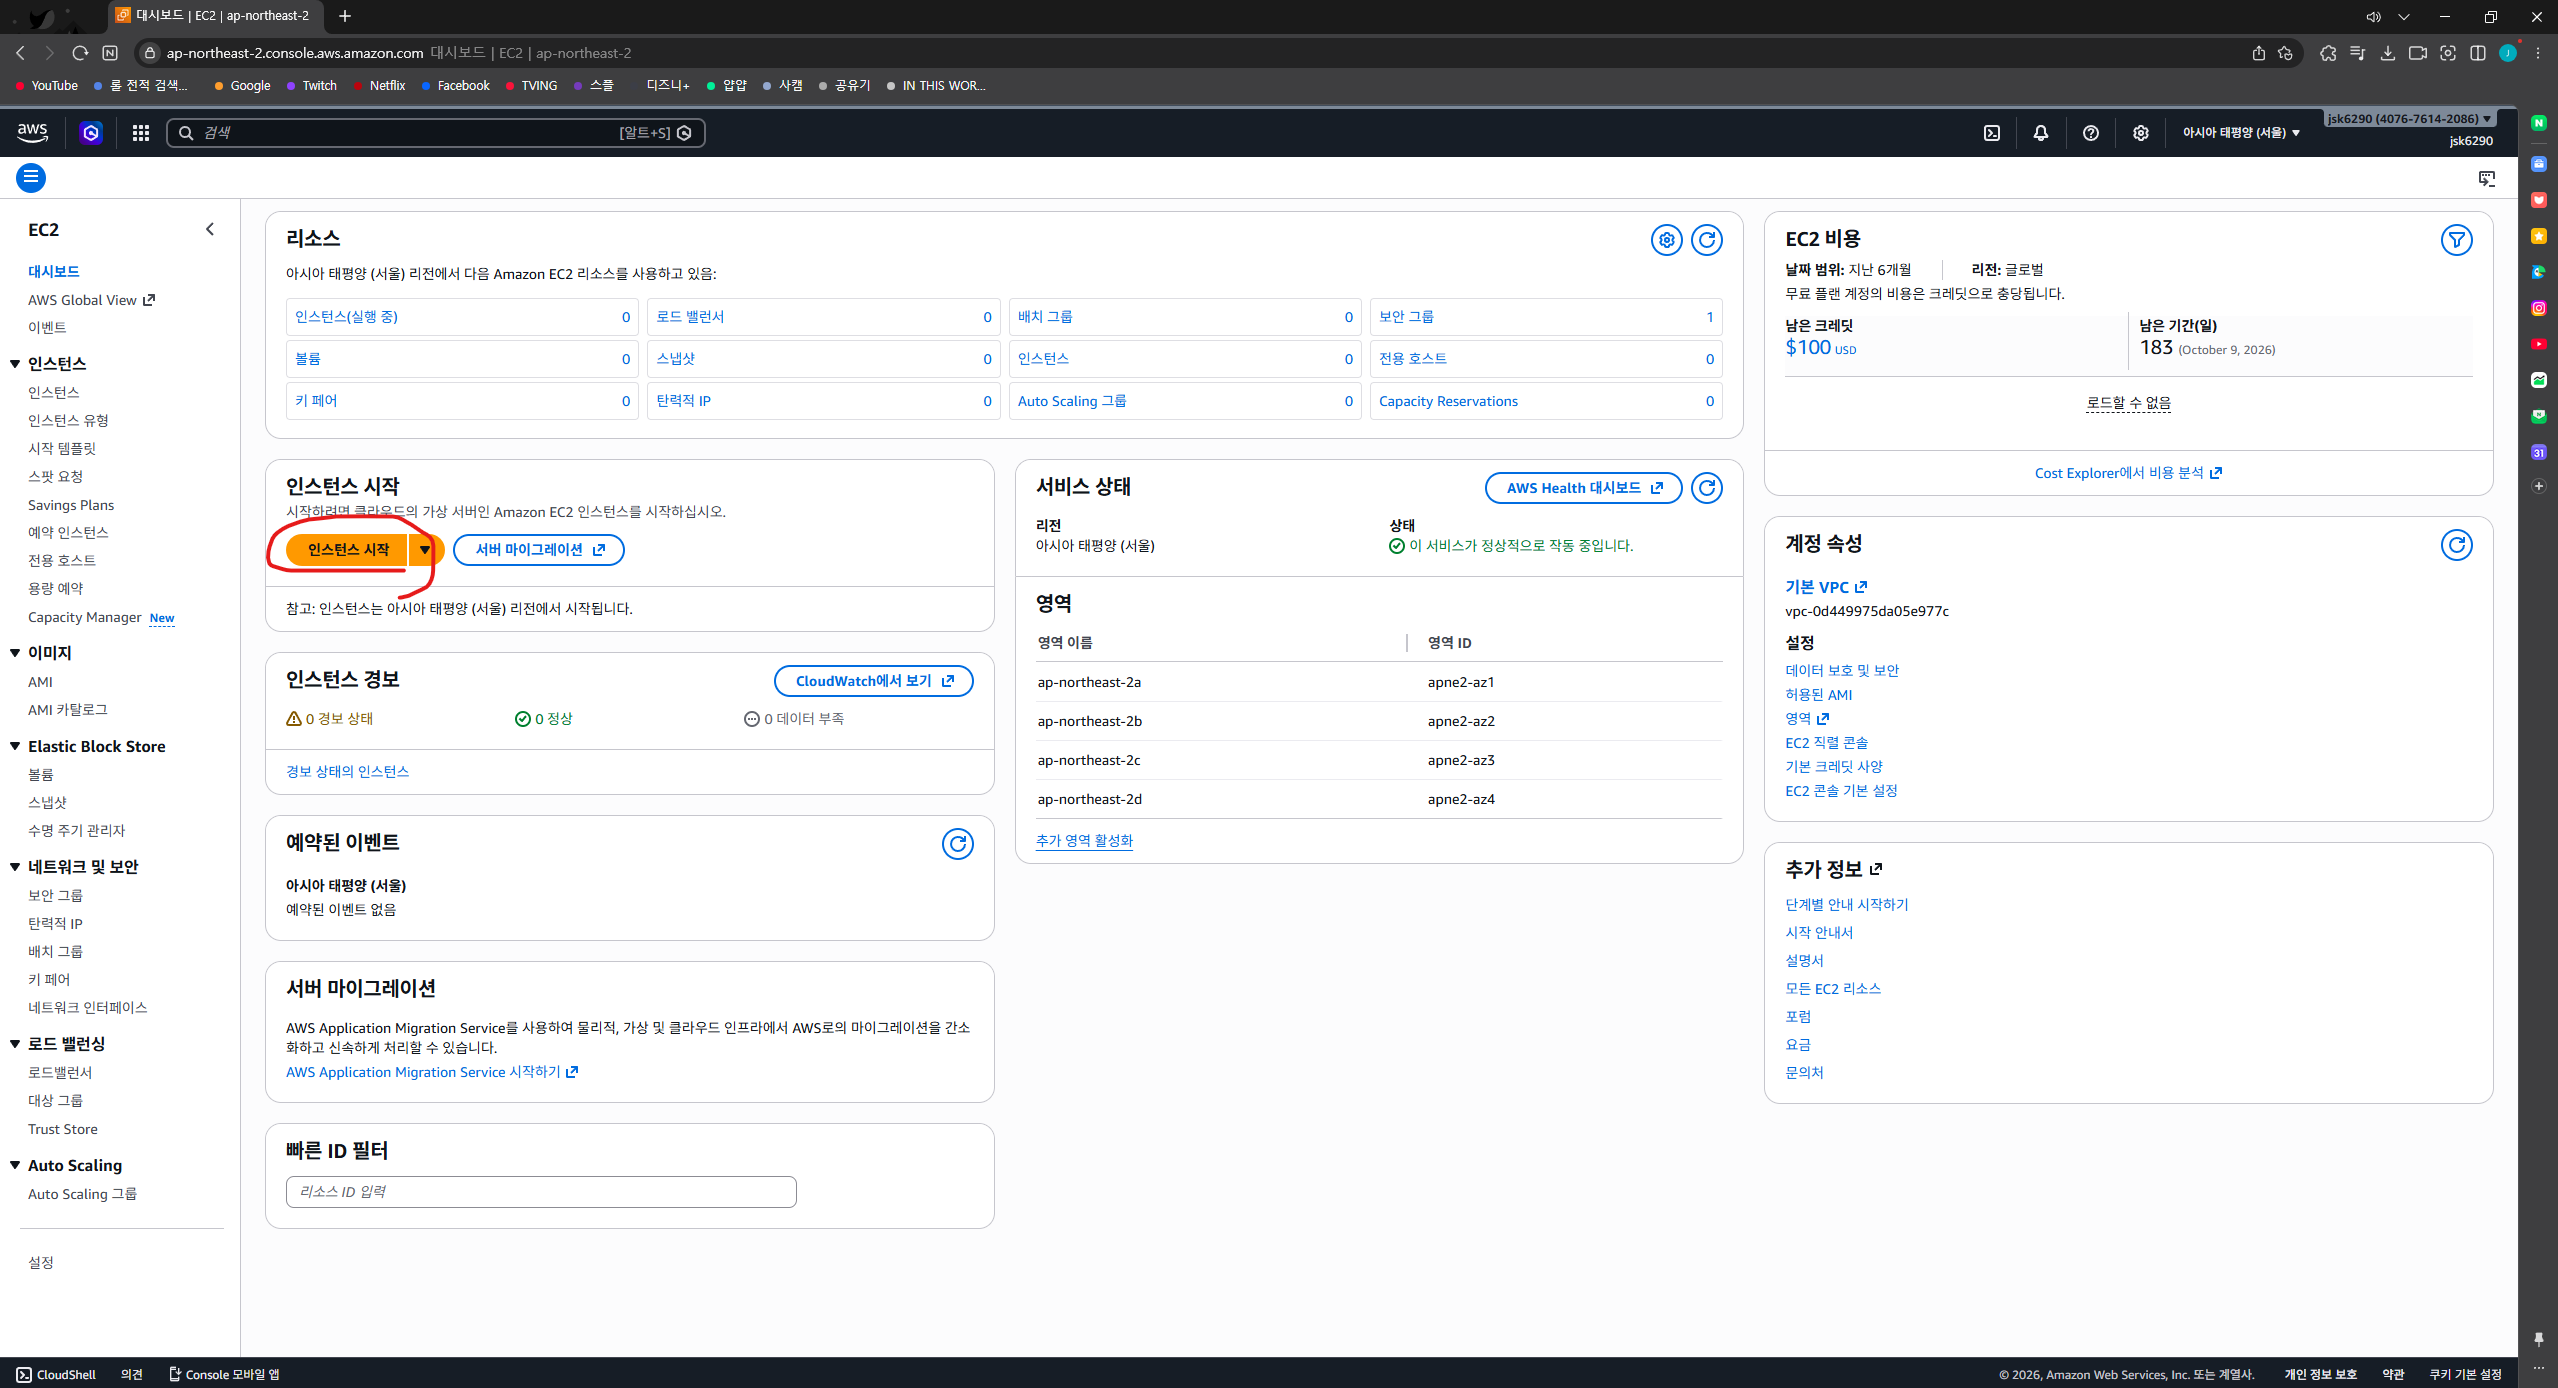Collapse the 네트워크 및 보안 section
The height and width of the screenshot is (1388, 2558).
[15, 867]
